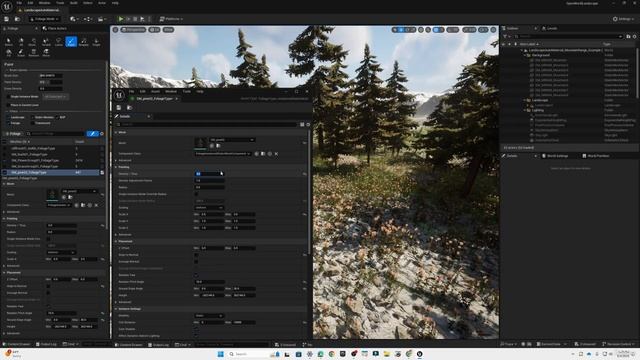Toggle the Translucent filter checkbox

(x=32, y=123)
